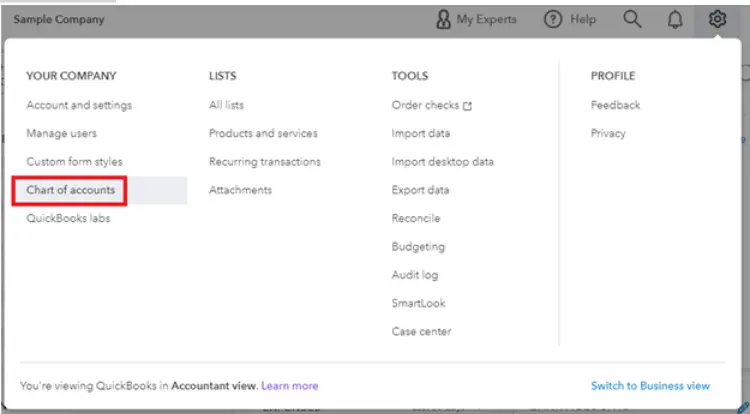Click the settings gear icon
Image resolution: width=750 pixels, height=414 pixels.
coord(717,19)
